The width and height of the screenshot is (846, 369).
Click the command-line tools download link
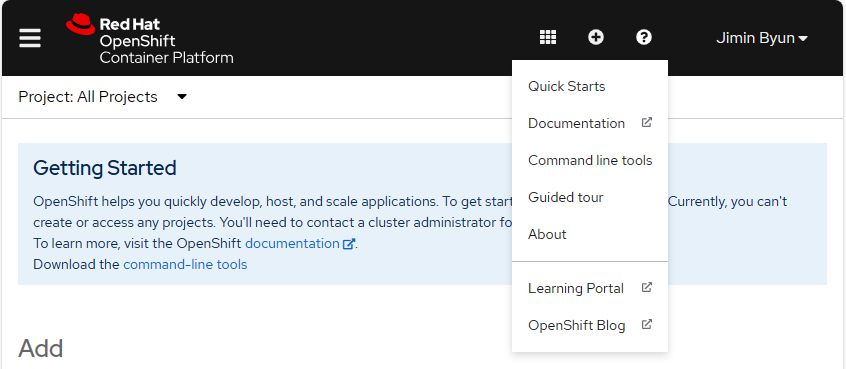pyautogui.click(x=185, y=264)
